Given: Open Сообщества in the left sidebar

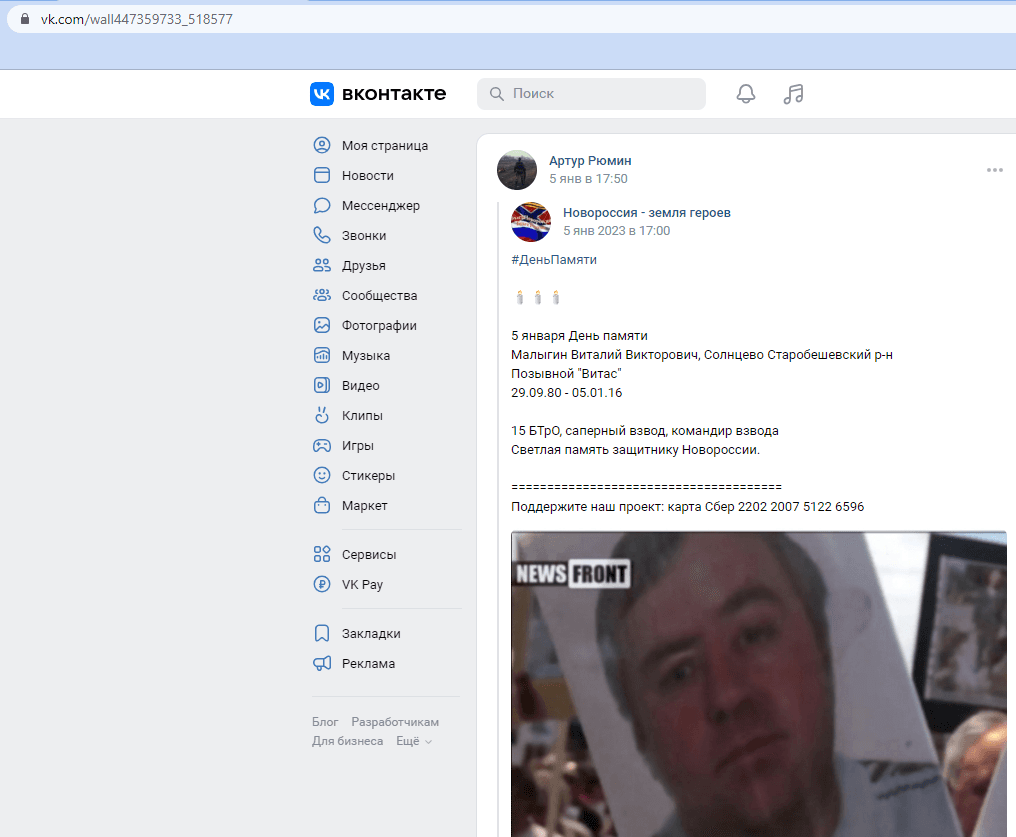Looking at the screenshot, I should (x=379, y=296).
